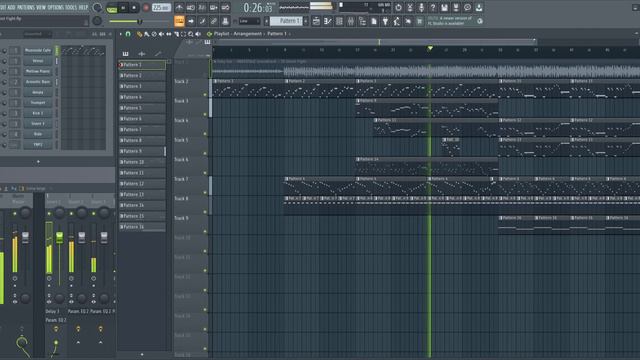Image resolution: width=640 pixels, height=360 pixels.
Task: Open the PATTERNS menu
Action: [26, 7]
